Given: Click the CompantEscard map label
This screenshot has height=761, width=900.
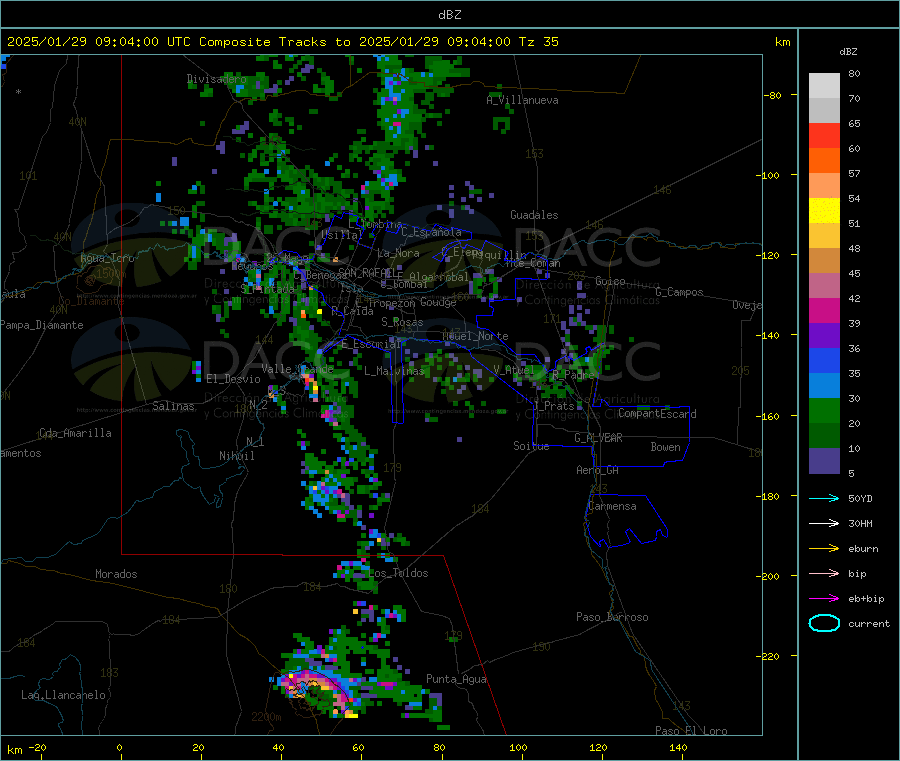Looking at the screenshot, I should point(657,414).
